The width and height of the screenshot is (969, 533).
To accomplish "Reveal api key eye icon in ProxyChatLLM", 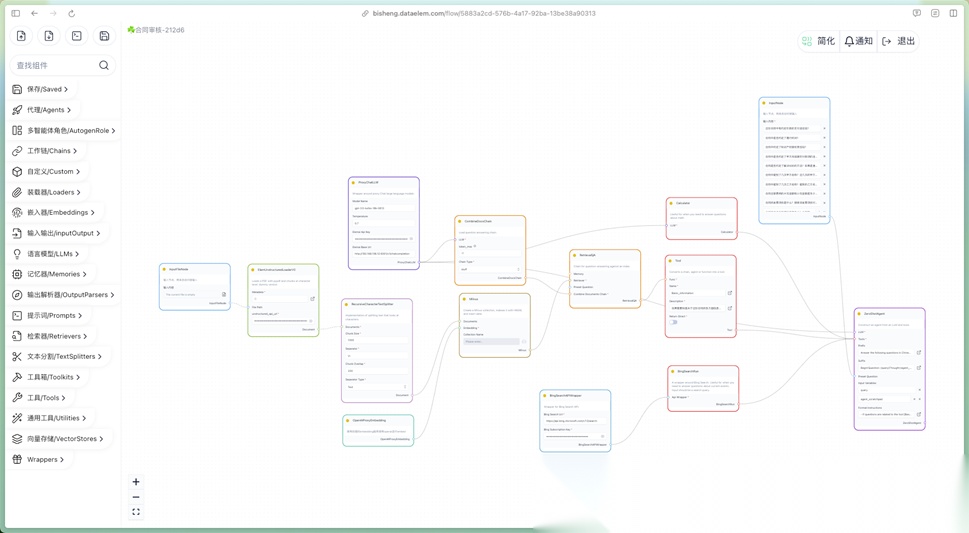I will coord(411,239).
